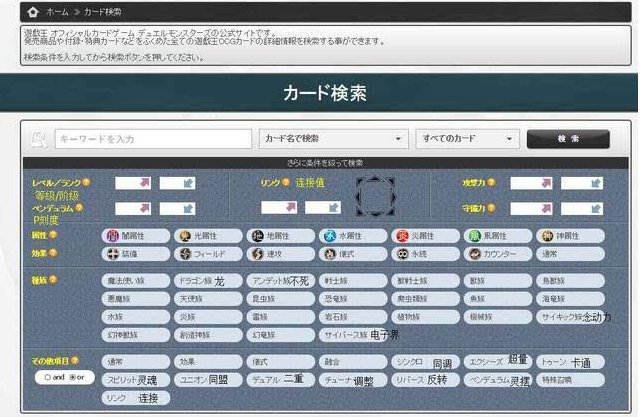Toggle 水属性 water attribute filter
The width and height of the screenshot is (641, 417).
(x=353, y=236)
